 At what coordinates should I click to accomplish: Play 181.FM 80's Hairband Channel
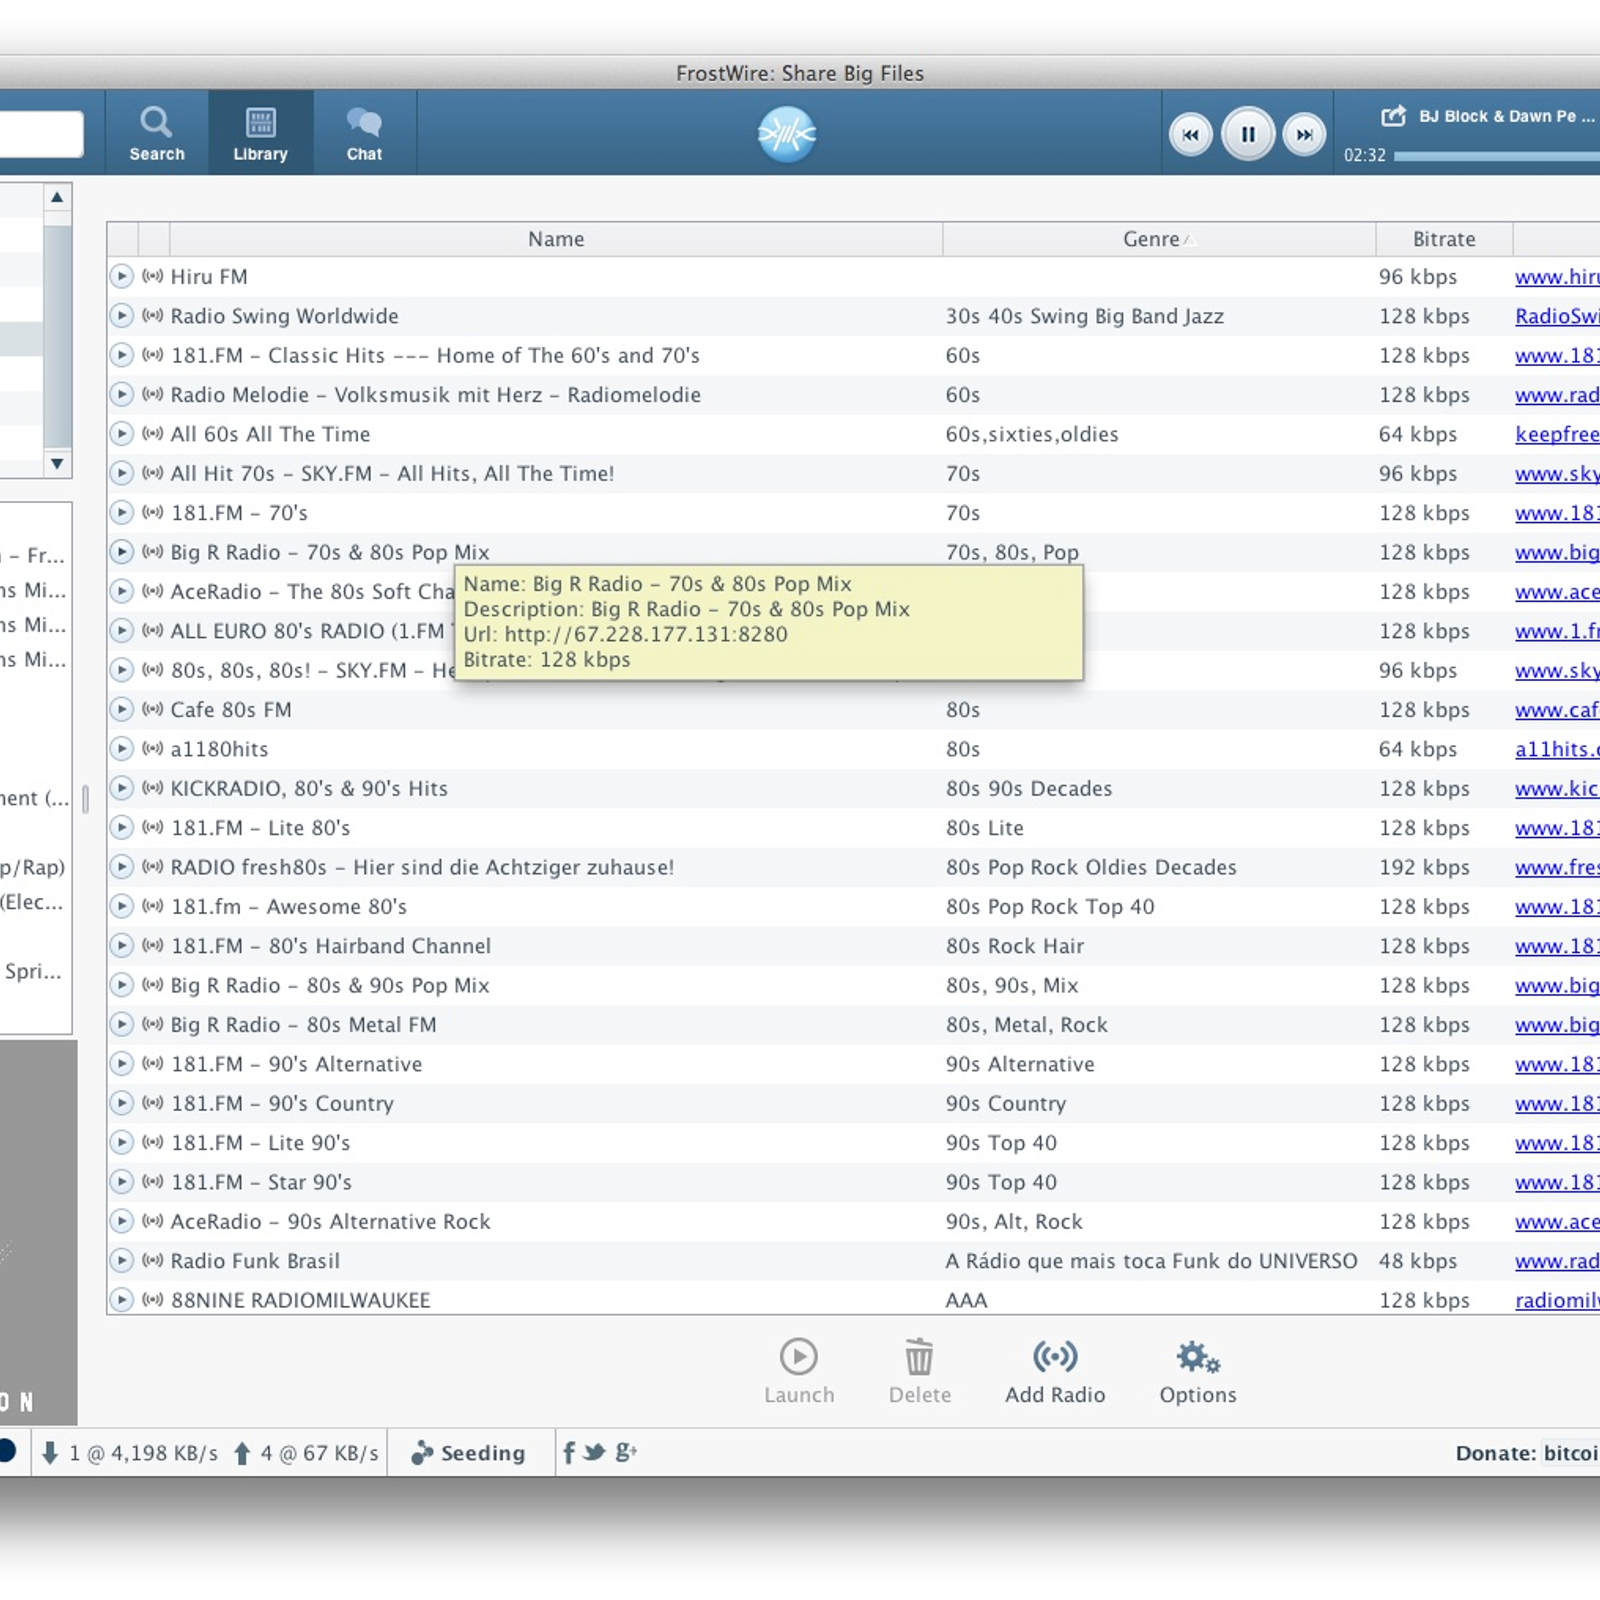121,946
